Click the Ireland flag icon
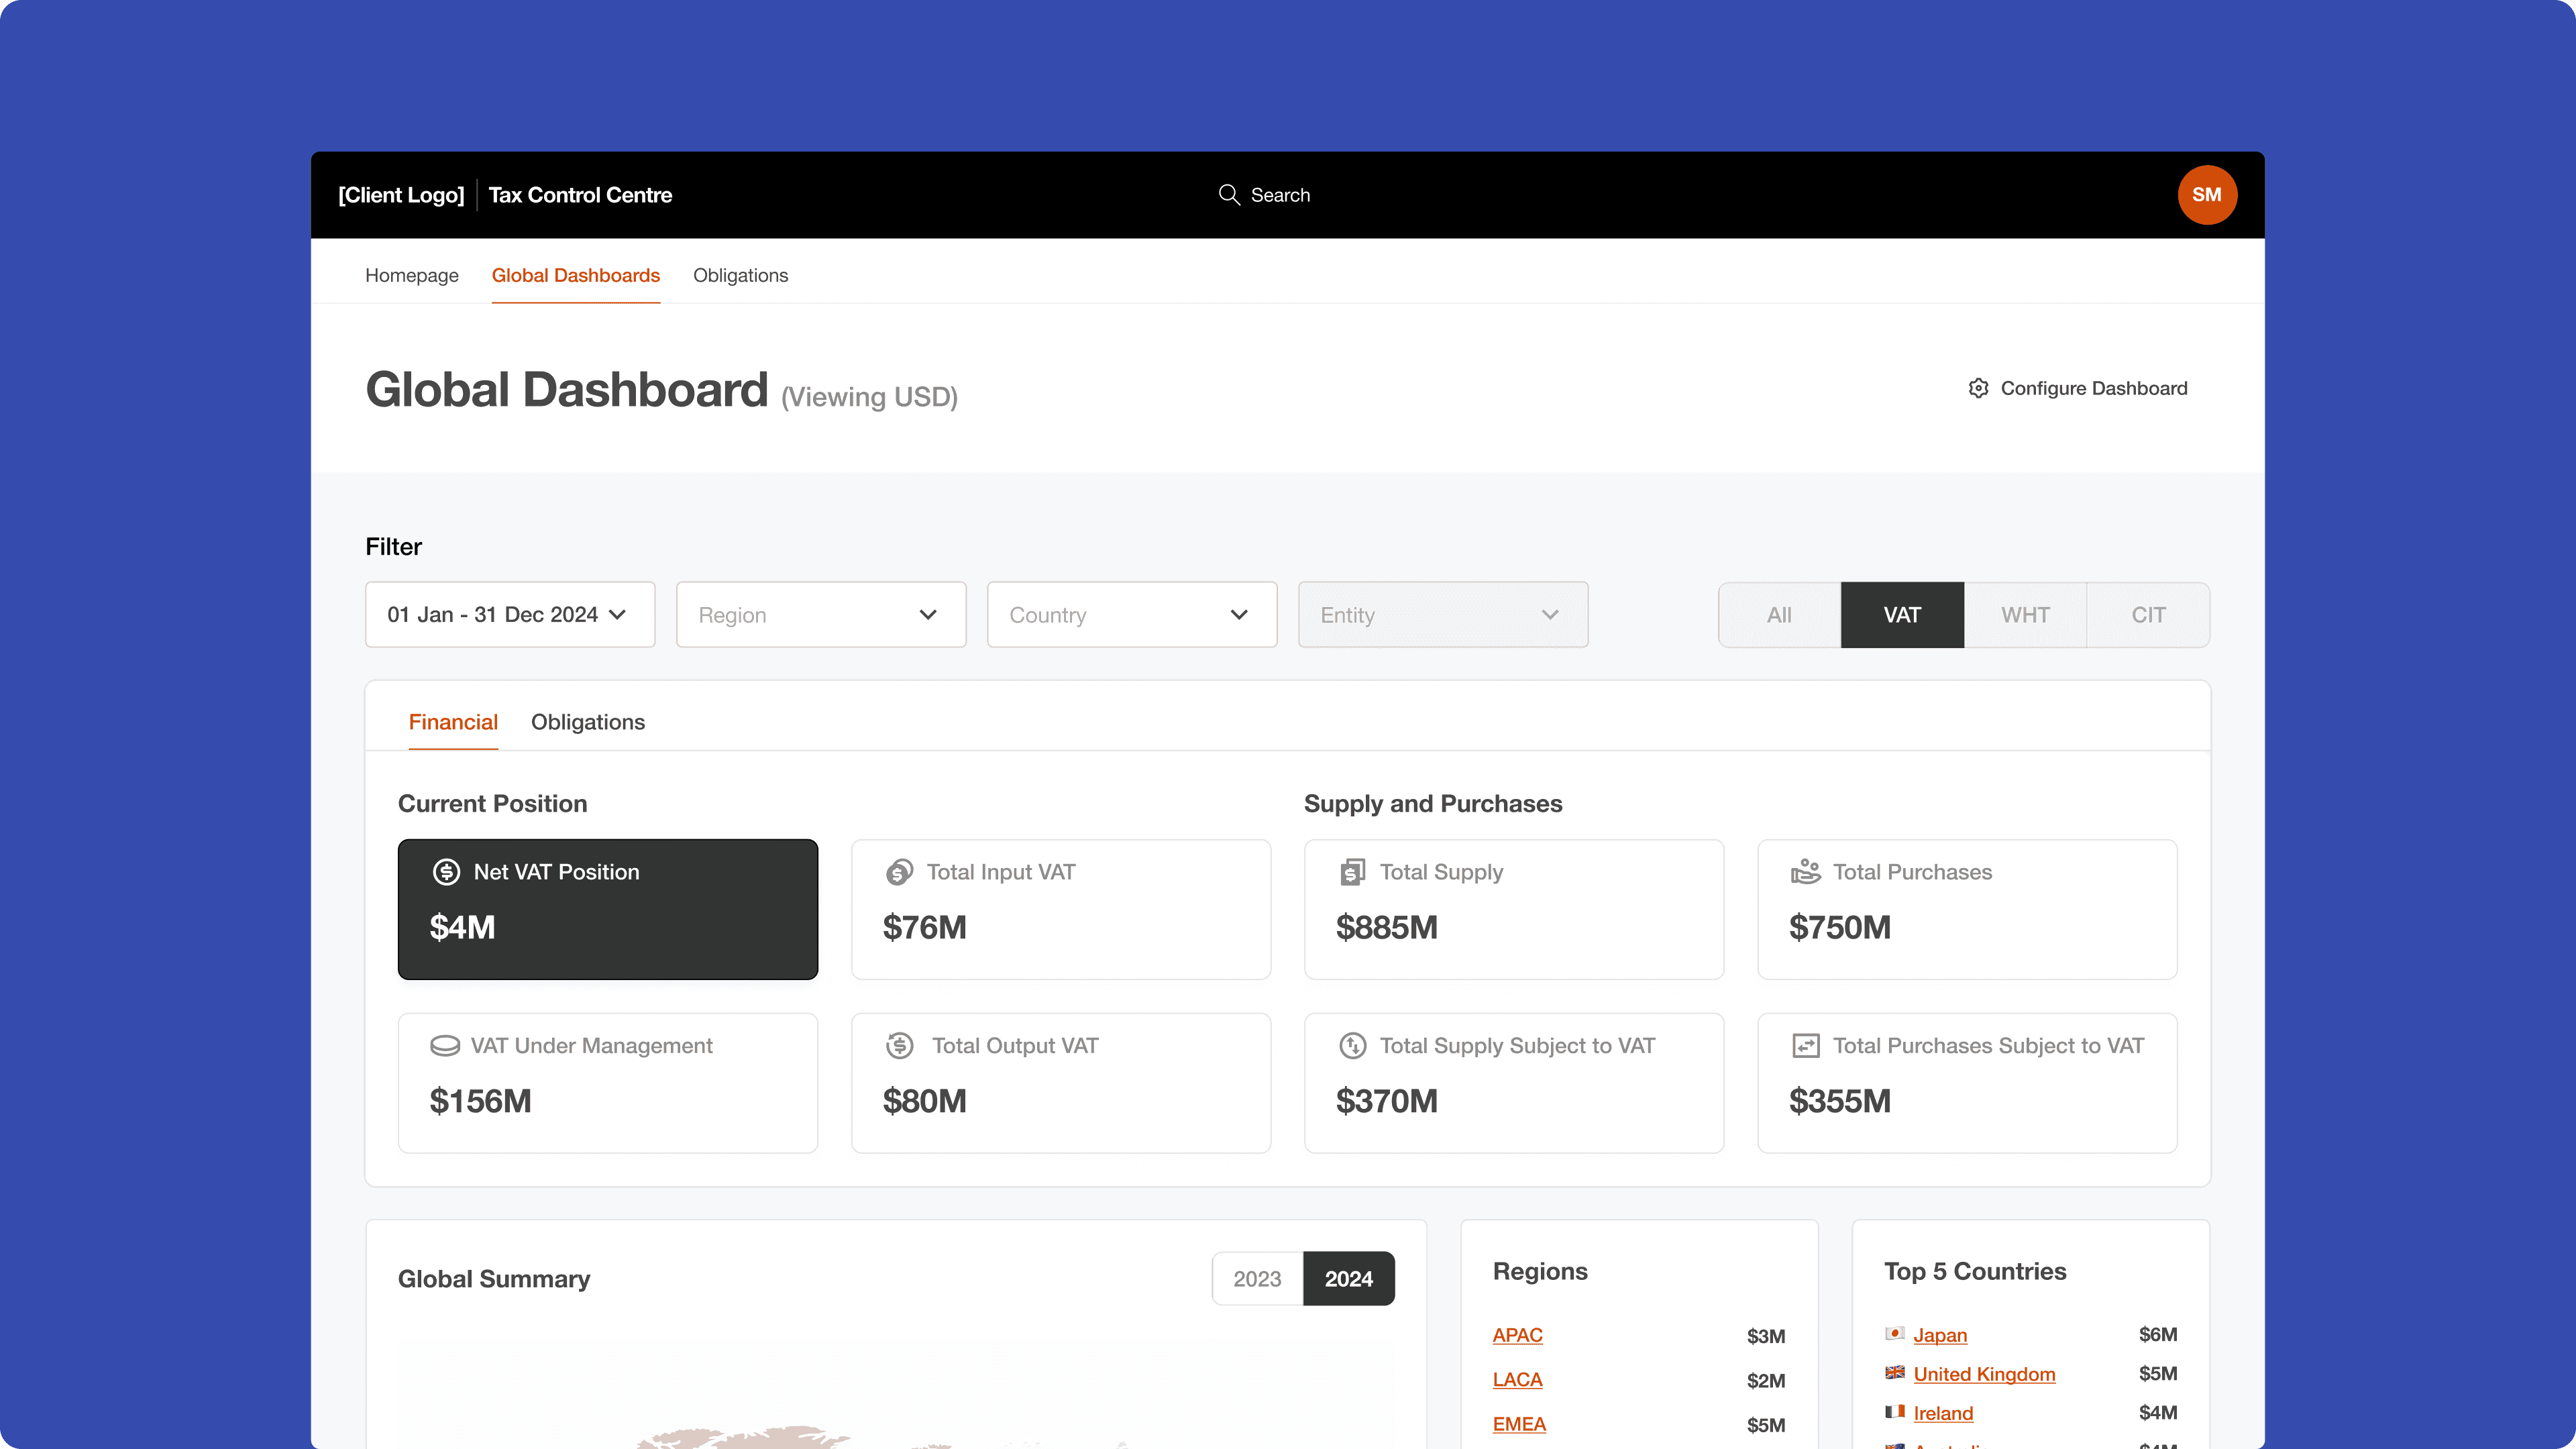This screenshot has height=1449, width=2576. 1895,1412
